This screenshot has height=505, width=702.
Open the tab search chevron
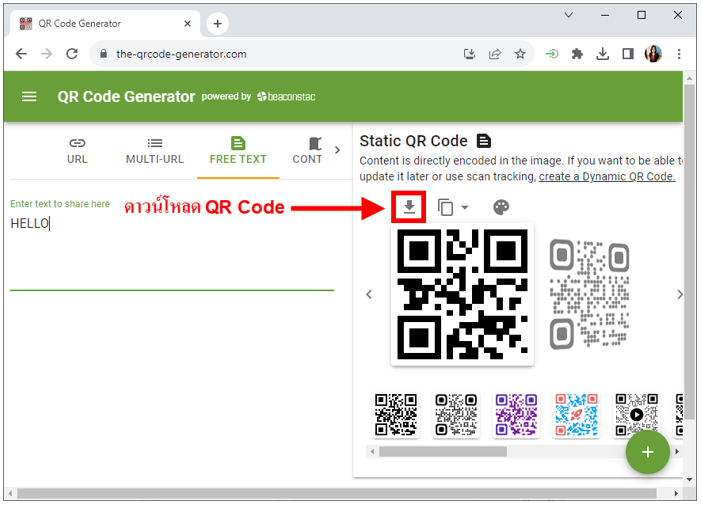[x=569, y=15]
